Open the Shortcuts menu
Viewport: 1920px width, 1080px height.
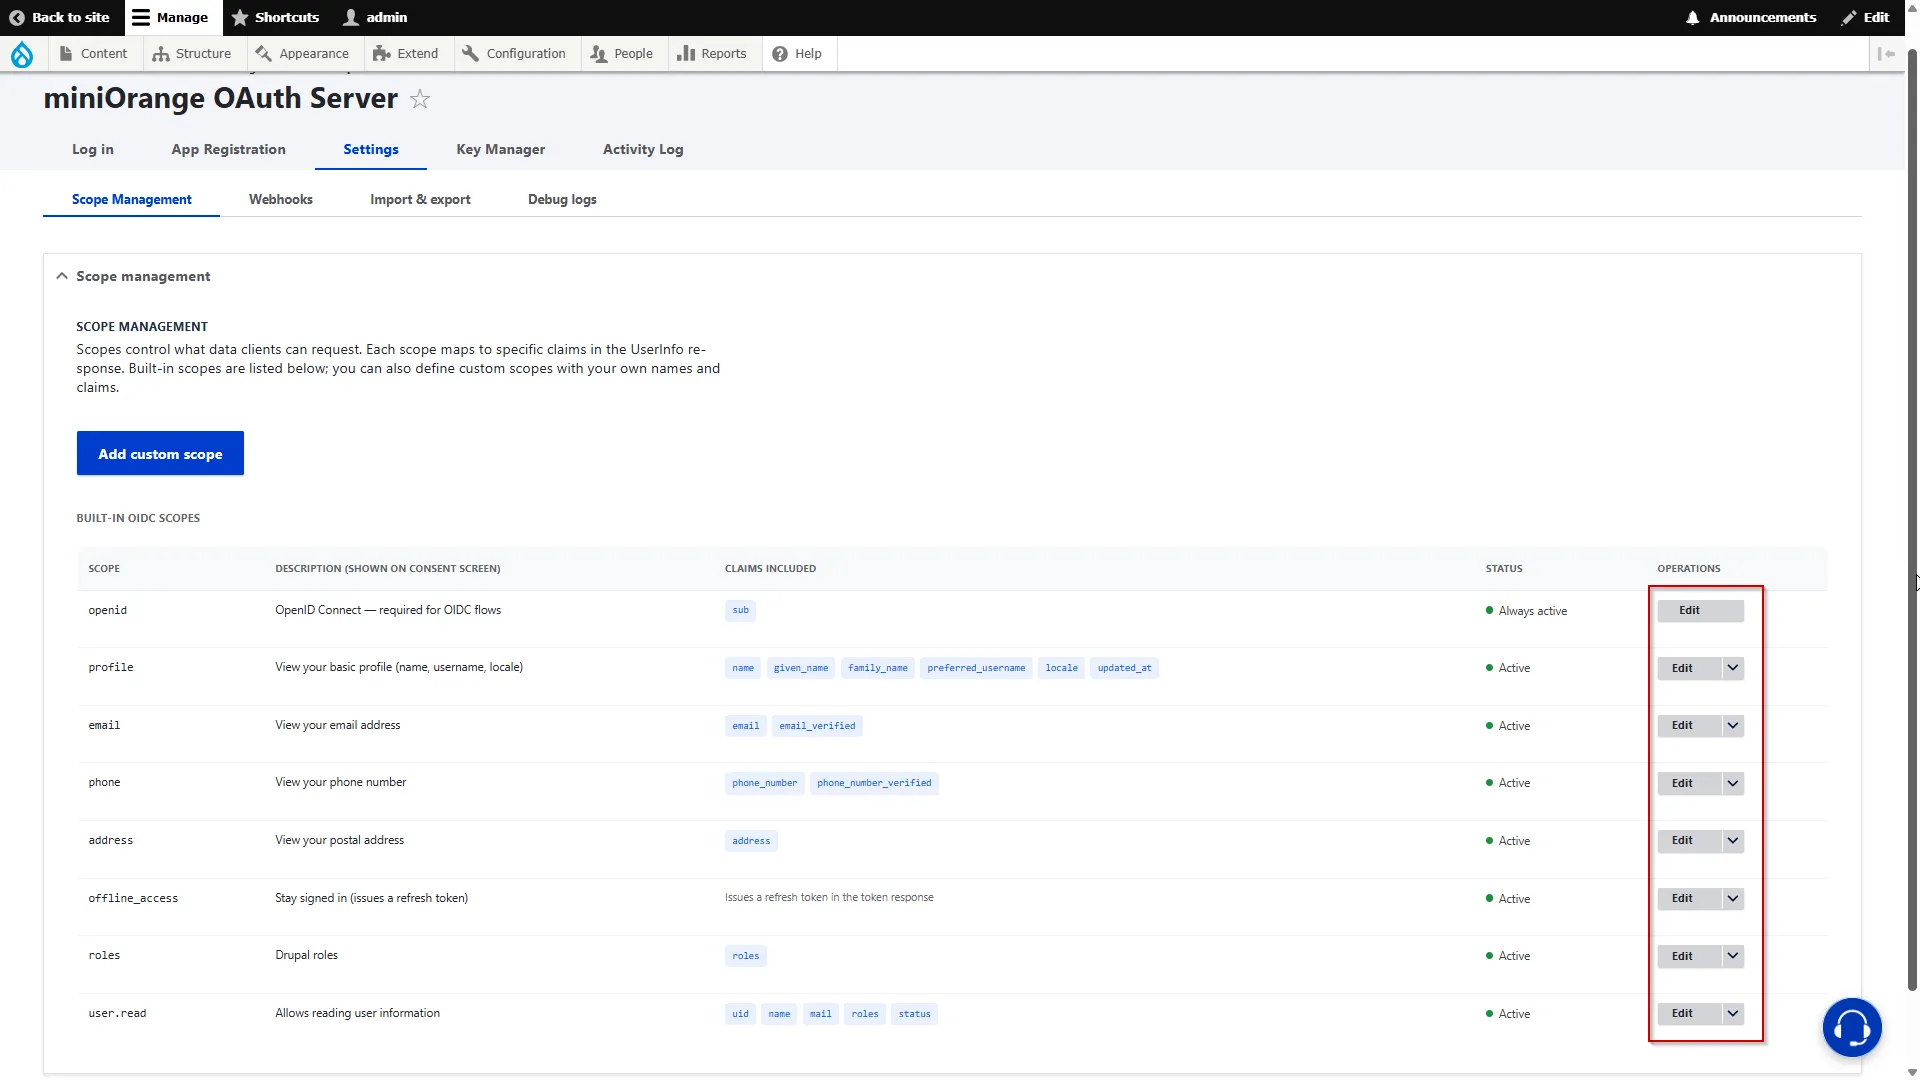pyautogui.click(x=276, y=17)
